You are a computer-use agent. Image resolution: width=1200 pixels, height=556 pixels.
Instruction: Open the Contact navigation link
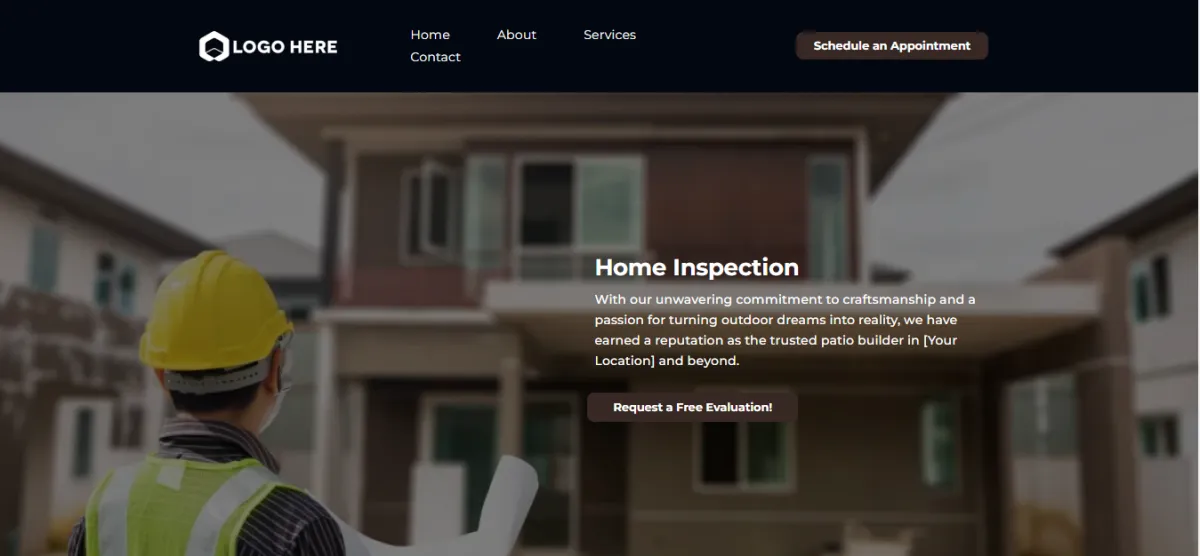[435, 57]
